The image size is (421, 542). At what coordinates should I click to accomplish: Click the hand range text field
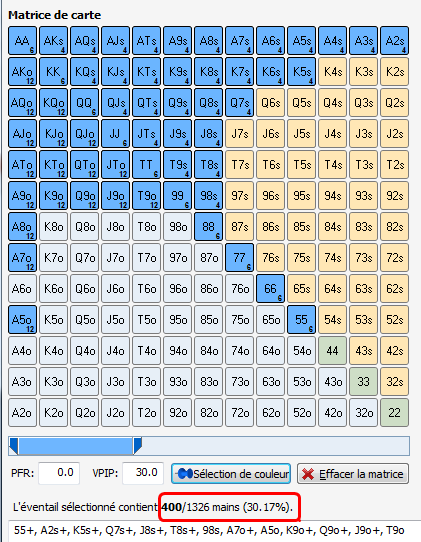coord(214,531)
